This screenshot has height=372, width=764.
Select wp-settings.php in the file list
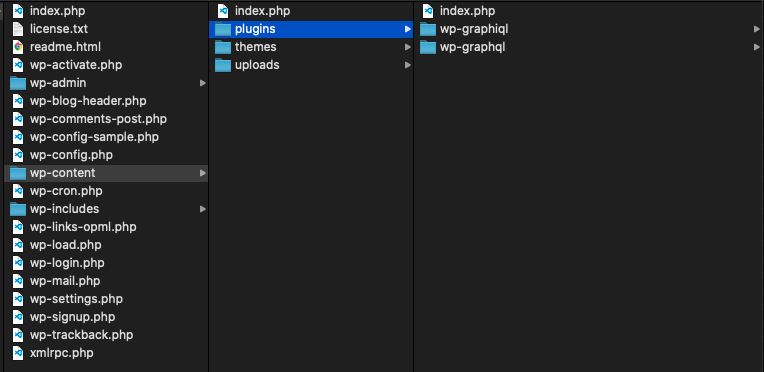tap(106, 299)
